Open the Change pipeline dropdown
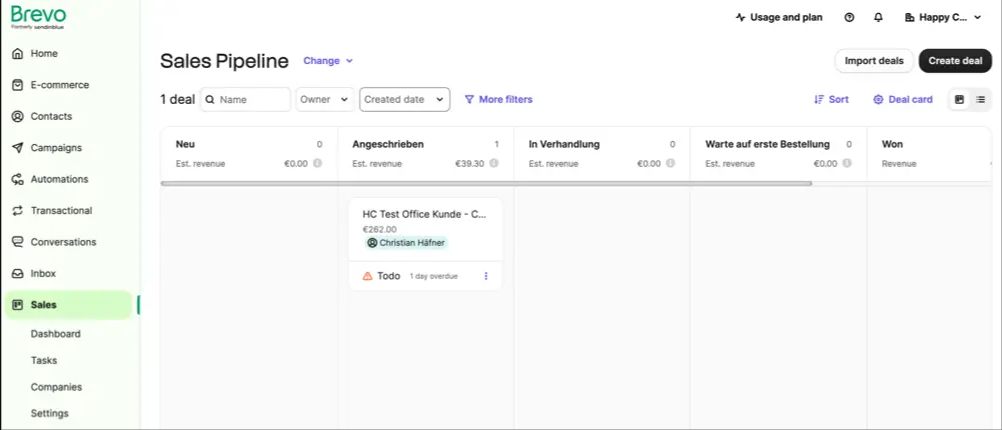Image resolution: width=1002 pixels, height=430 pixels. [328, 61]
